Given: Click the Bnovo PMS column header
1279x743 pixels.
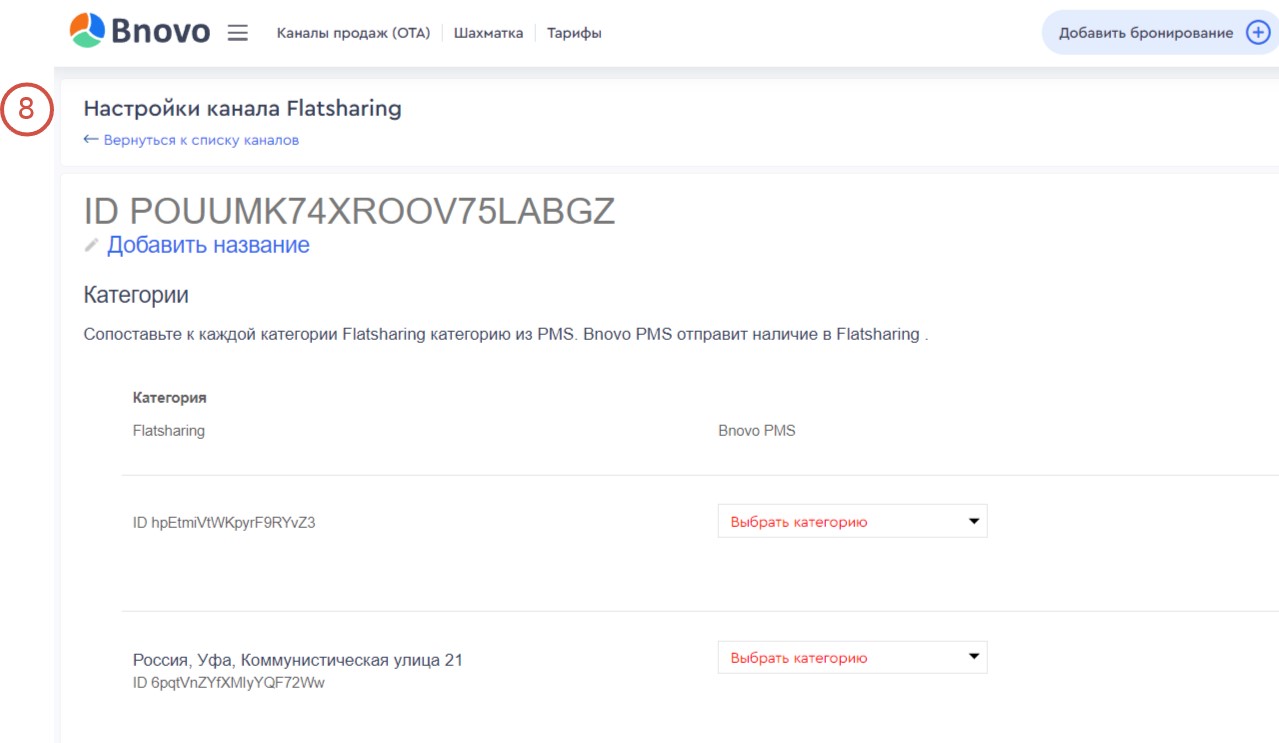Looking at the screenshot, I should click(756, 431).
